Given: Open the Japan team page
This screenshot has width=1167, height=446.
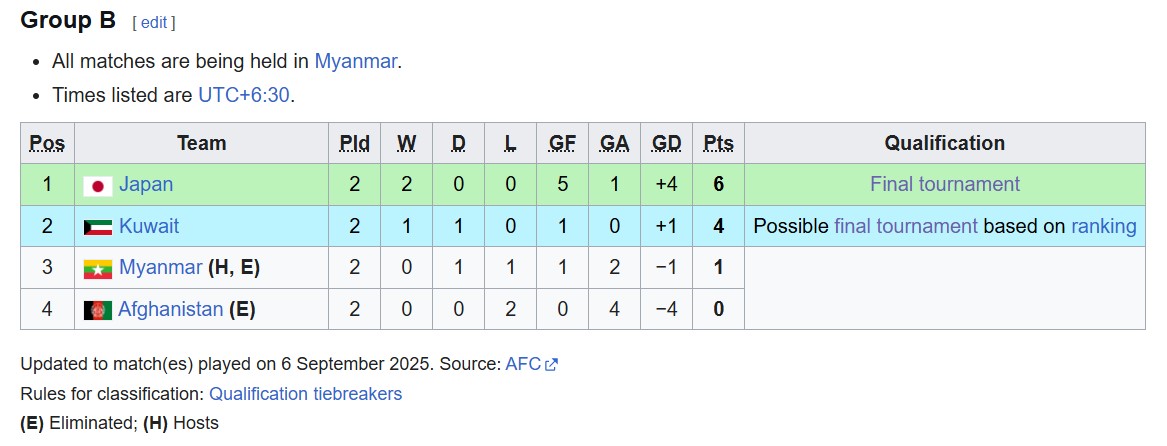Looking at the screenshot, I should click(146, 184).
